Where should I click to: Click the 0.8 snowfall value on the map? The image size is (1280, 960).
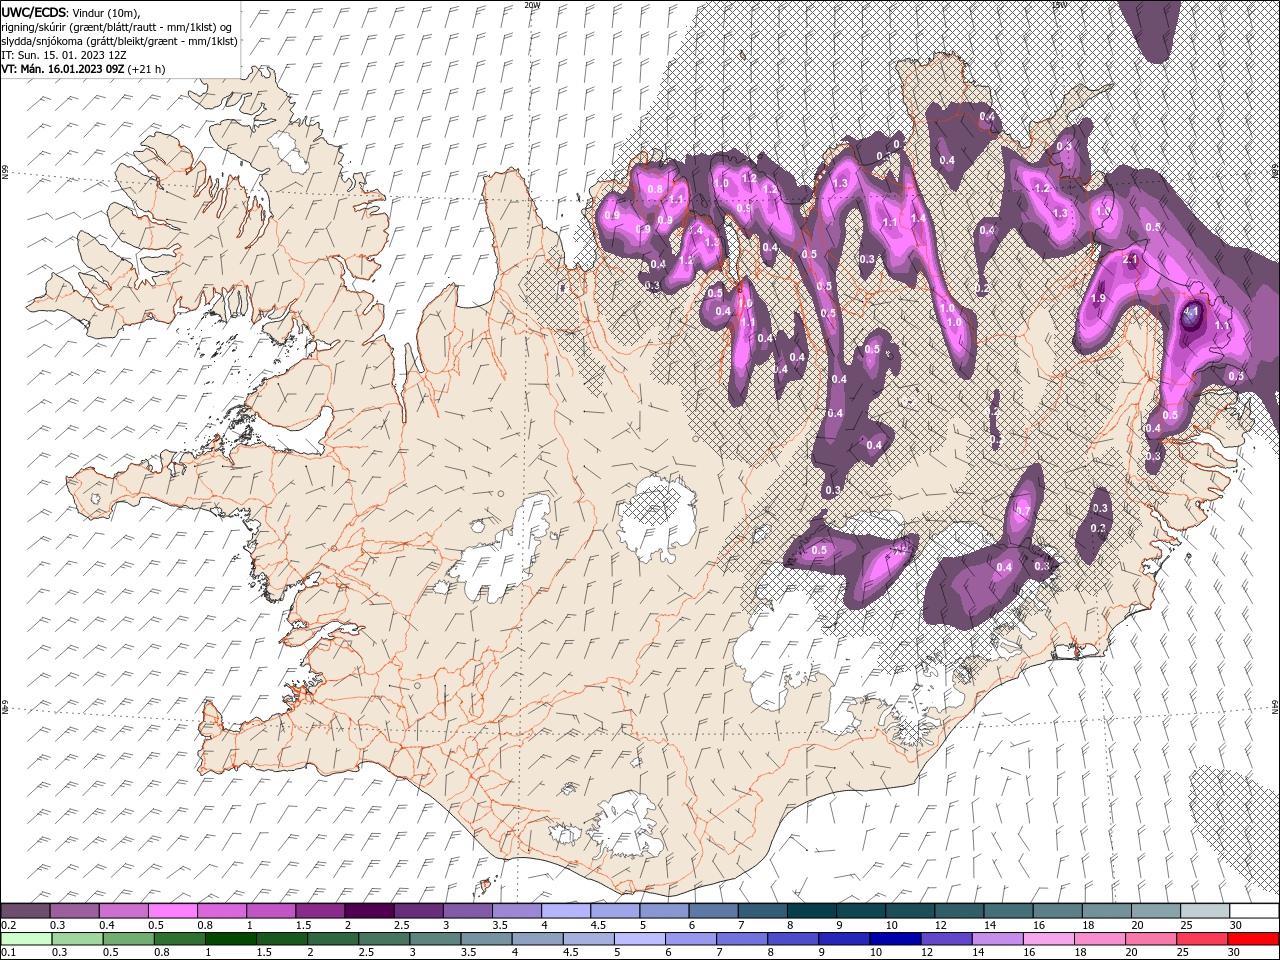point(656,189)
